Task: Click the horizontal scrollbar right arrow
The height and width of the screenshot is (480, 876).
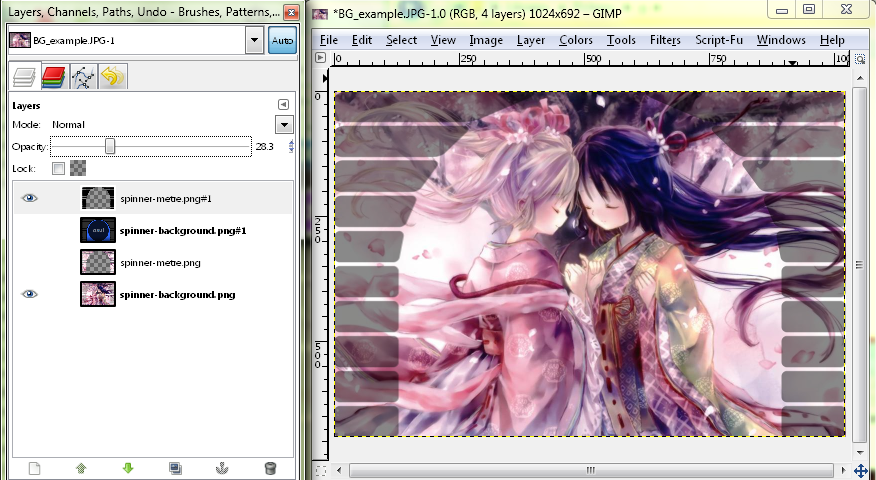Action: (x=844, y=471)
